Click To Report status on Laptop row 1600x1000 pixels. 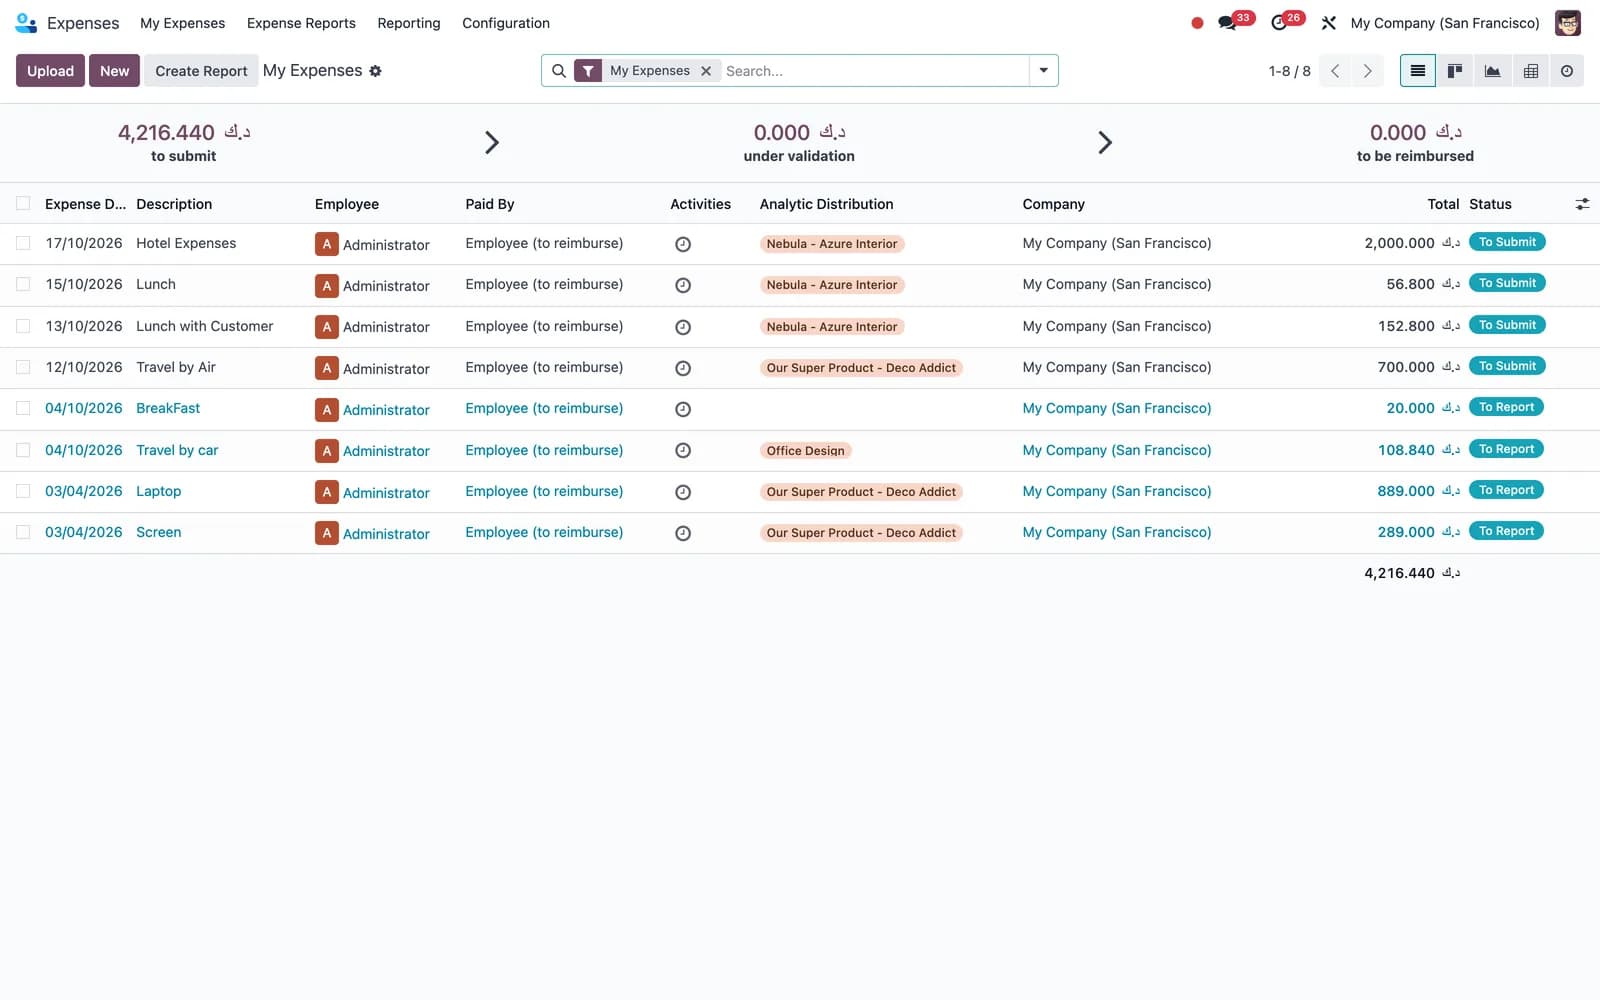click(x=1506, y=490)
